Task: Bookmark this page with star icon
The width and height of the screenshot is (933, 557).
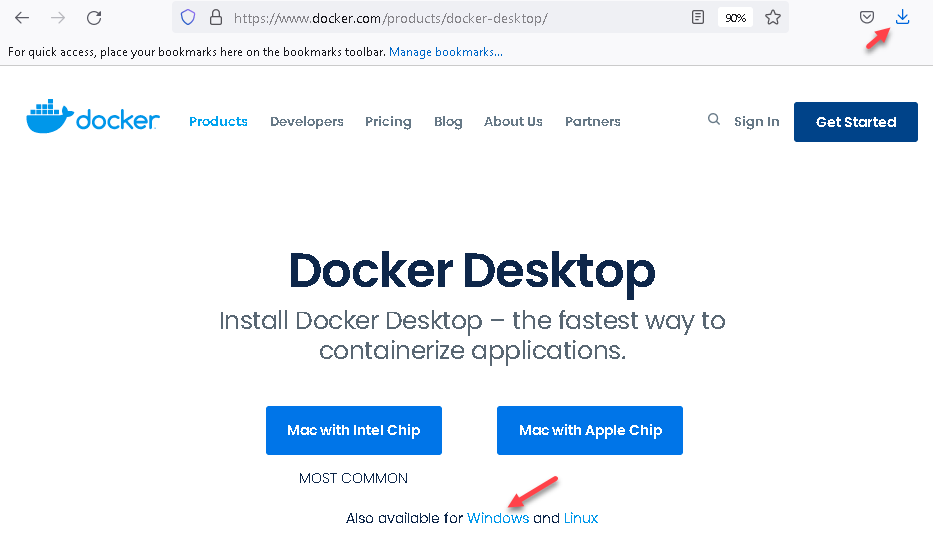Action: (x=773, y=18)
